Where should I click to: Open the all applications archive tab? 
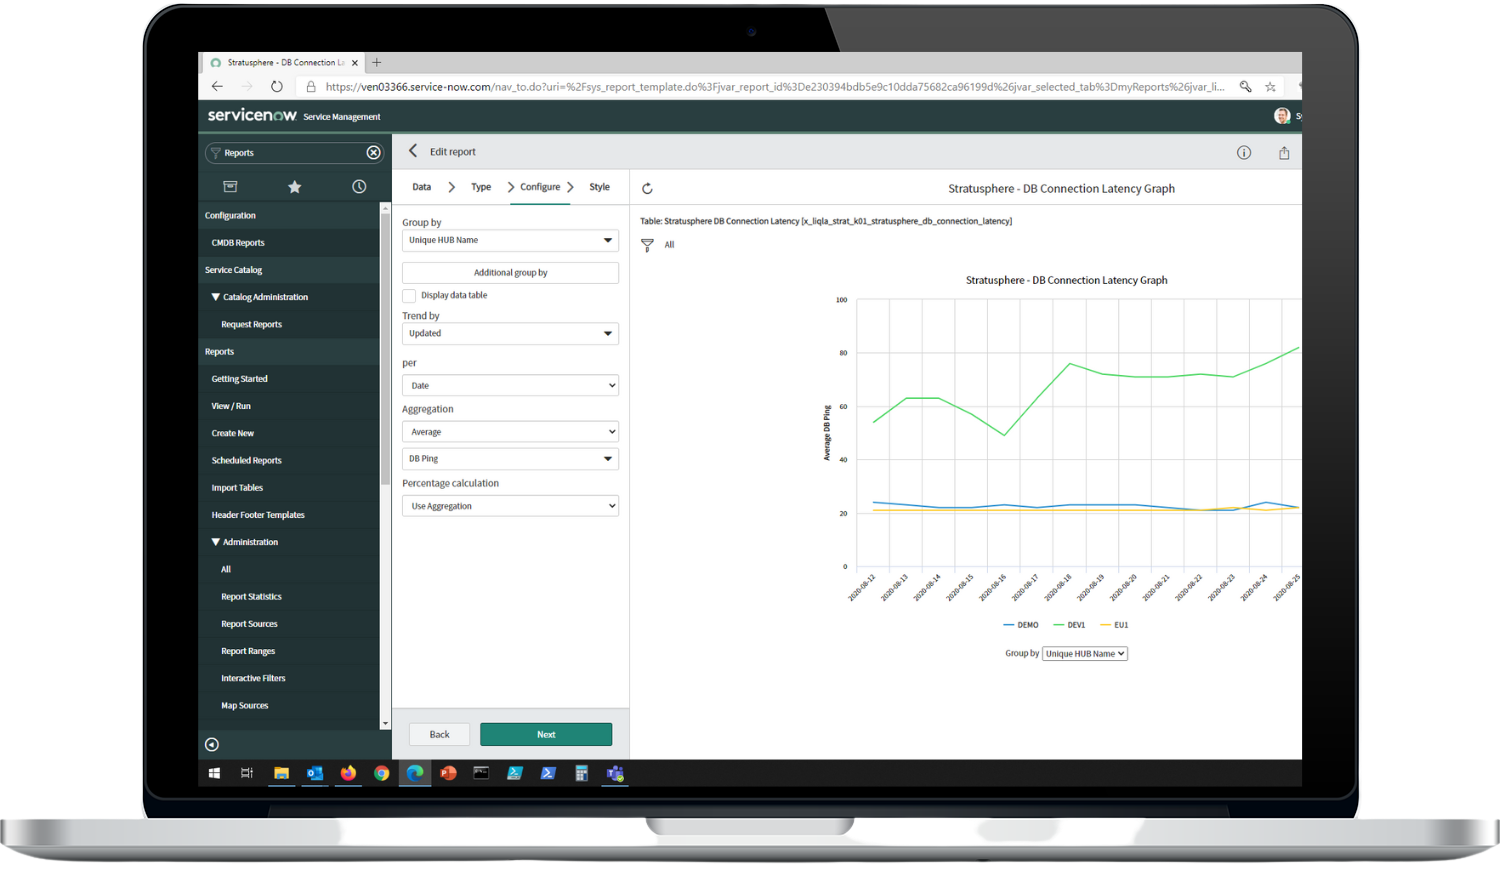[230, 187]
